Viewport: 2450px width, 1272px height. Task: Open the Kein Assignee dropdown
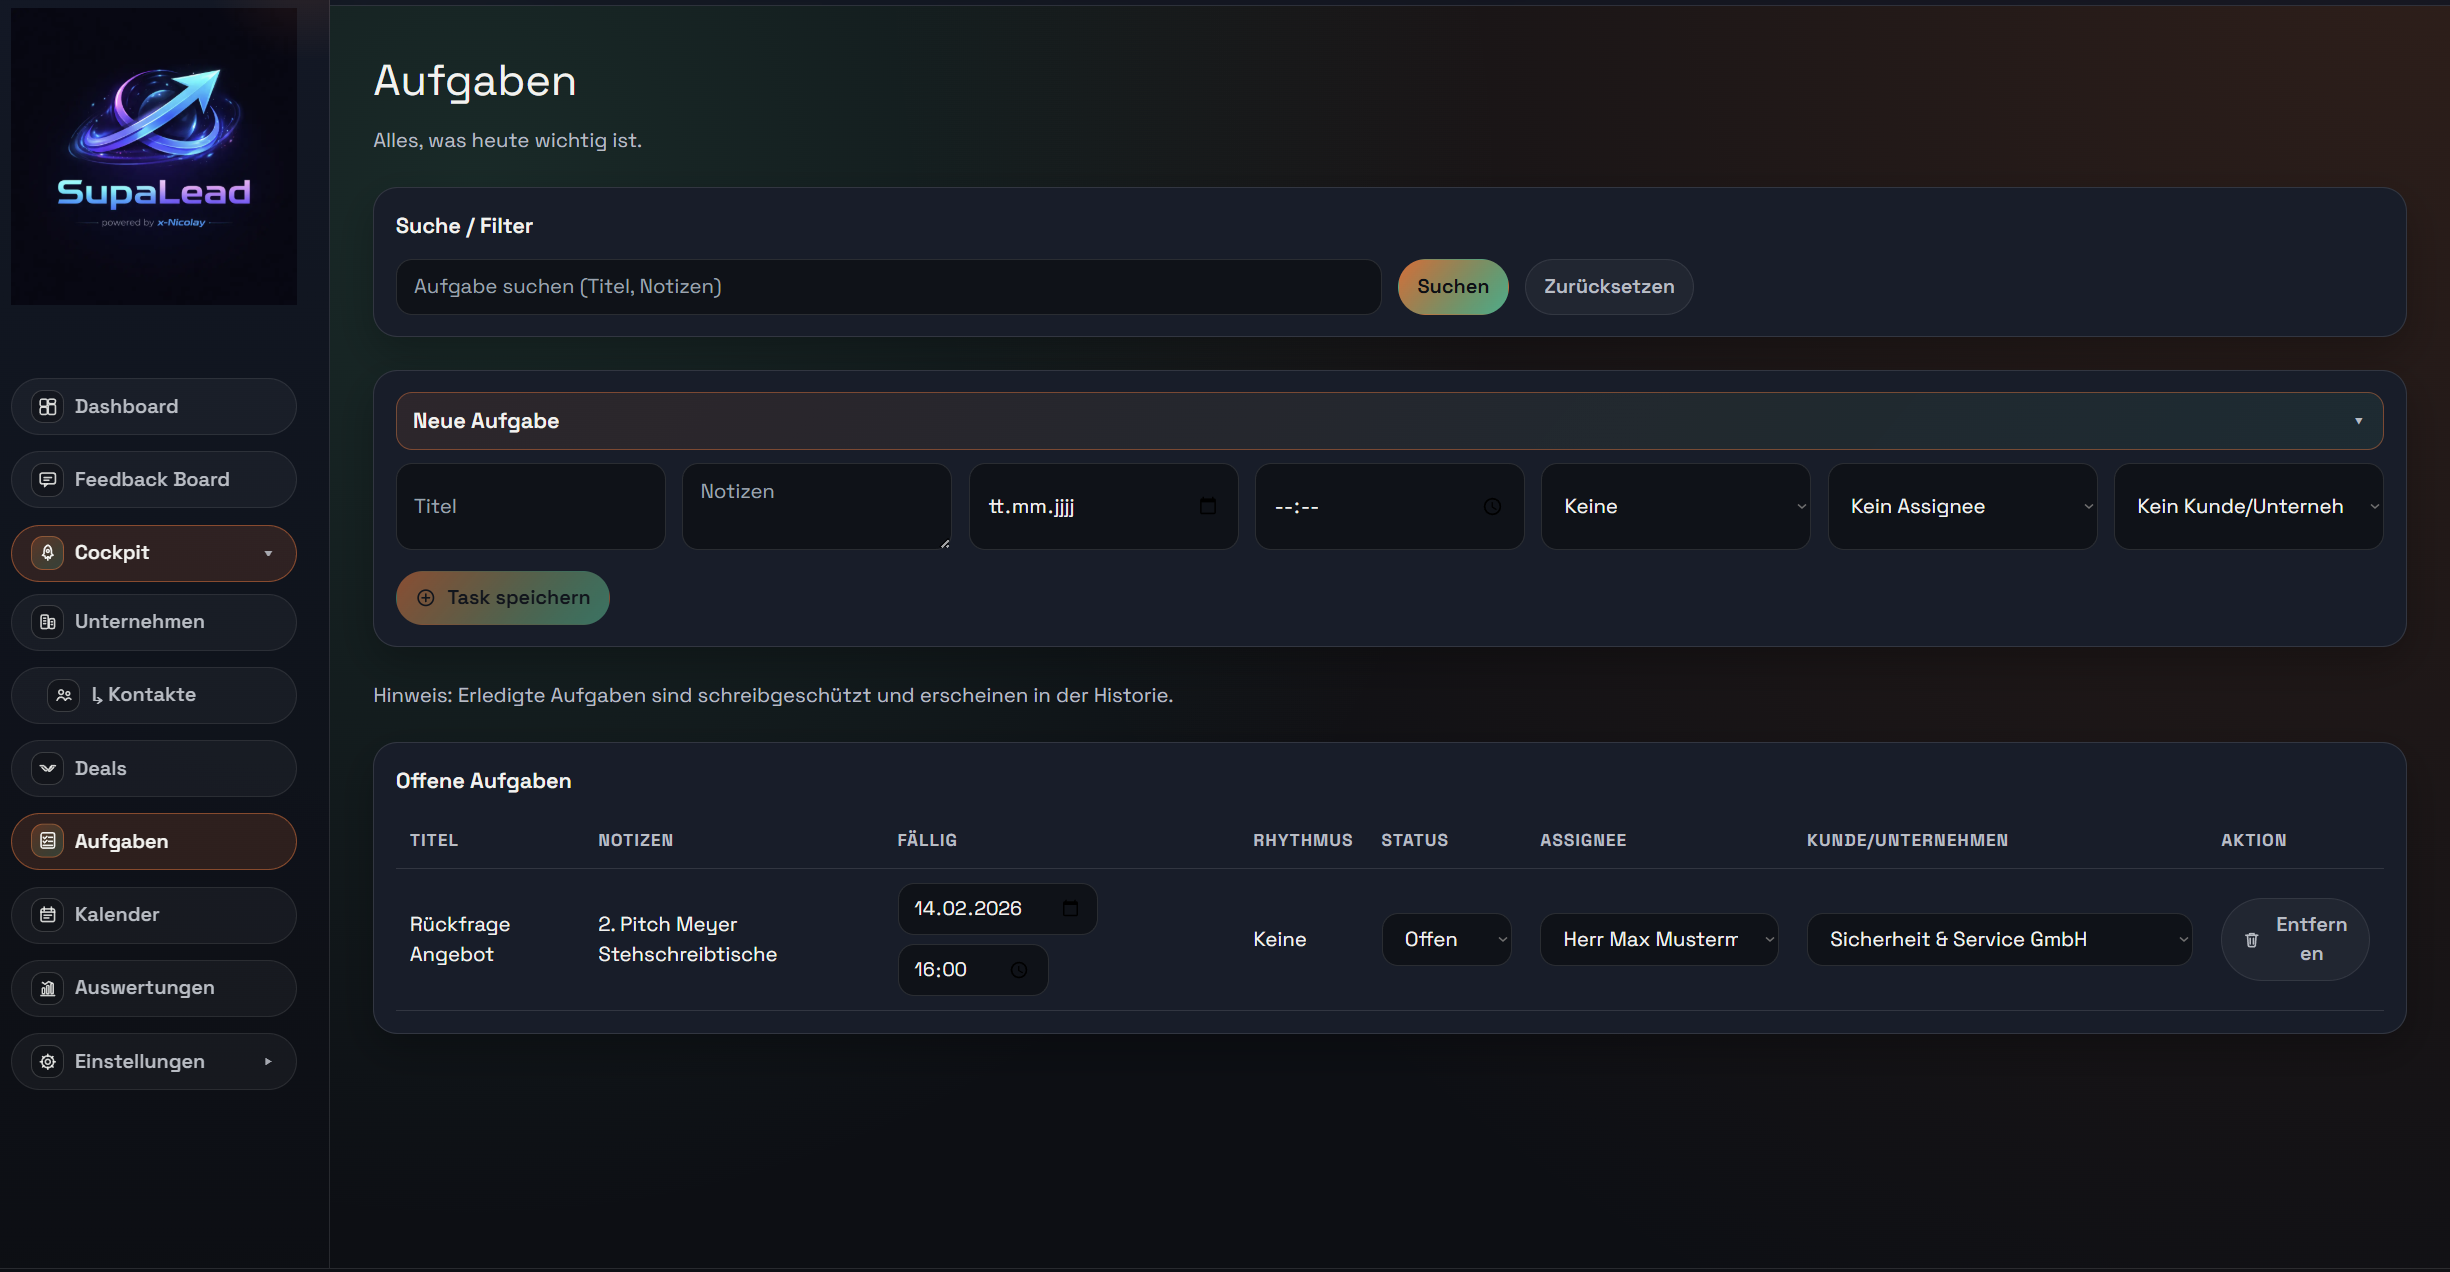coord(1962,506)
